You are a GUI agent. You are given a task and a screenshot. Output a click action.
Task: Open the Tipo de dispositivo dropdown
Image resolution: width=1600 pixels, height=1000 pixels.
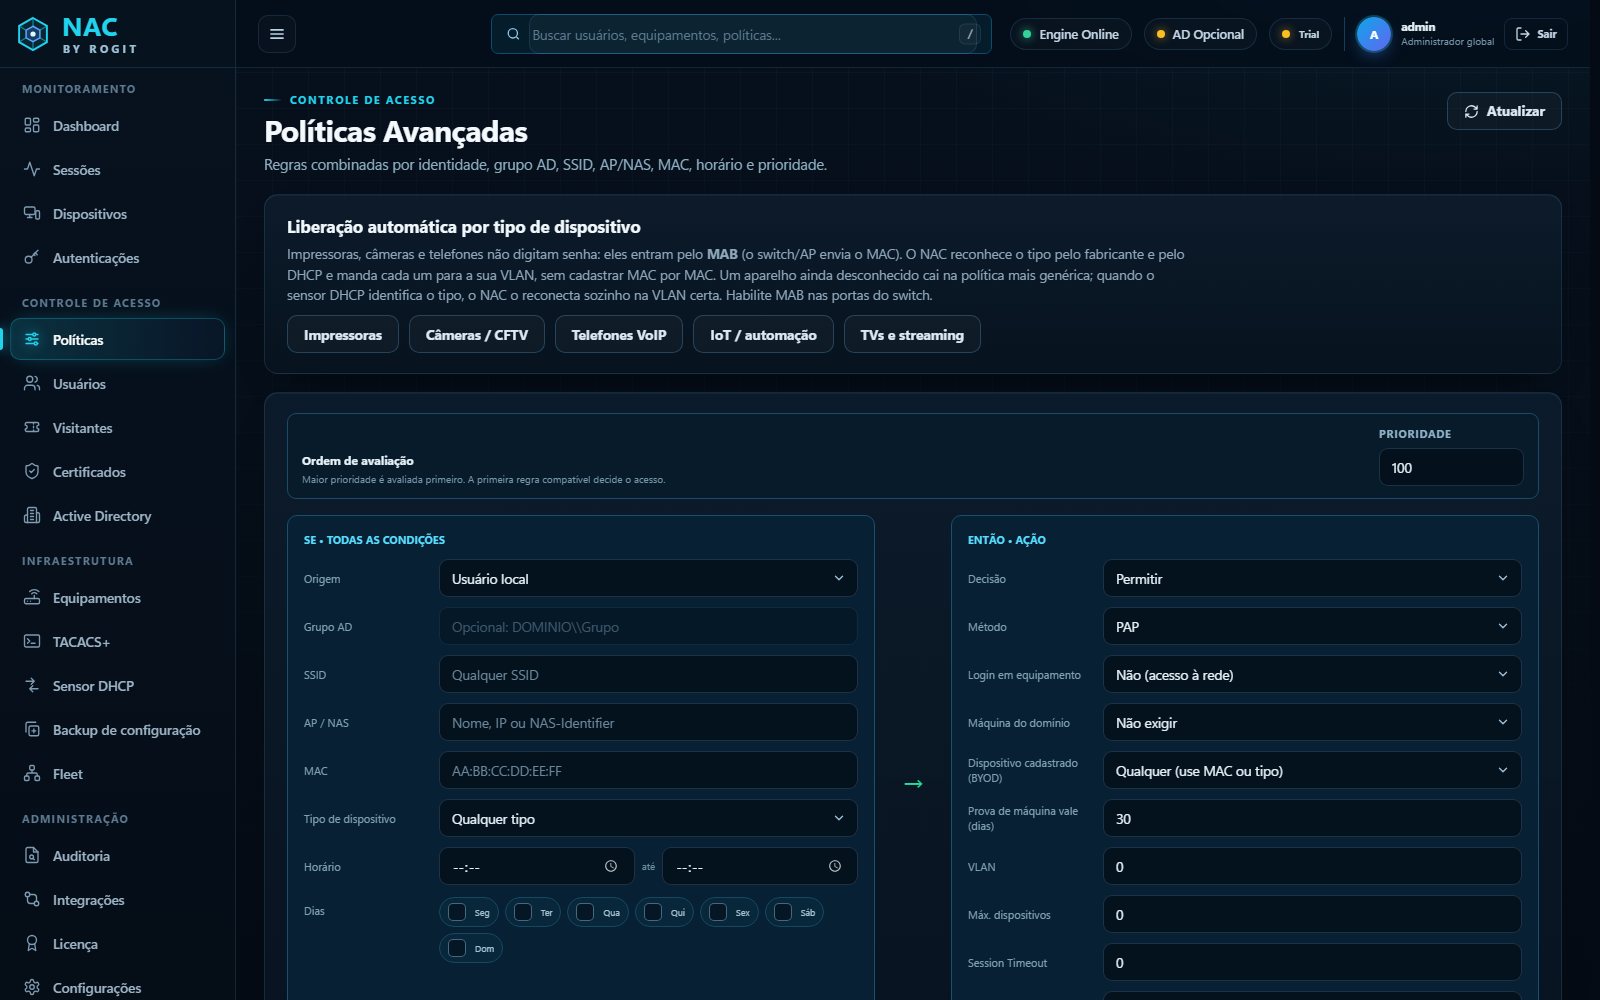(648, 818)
